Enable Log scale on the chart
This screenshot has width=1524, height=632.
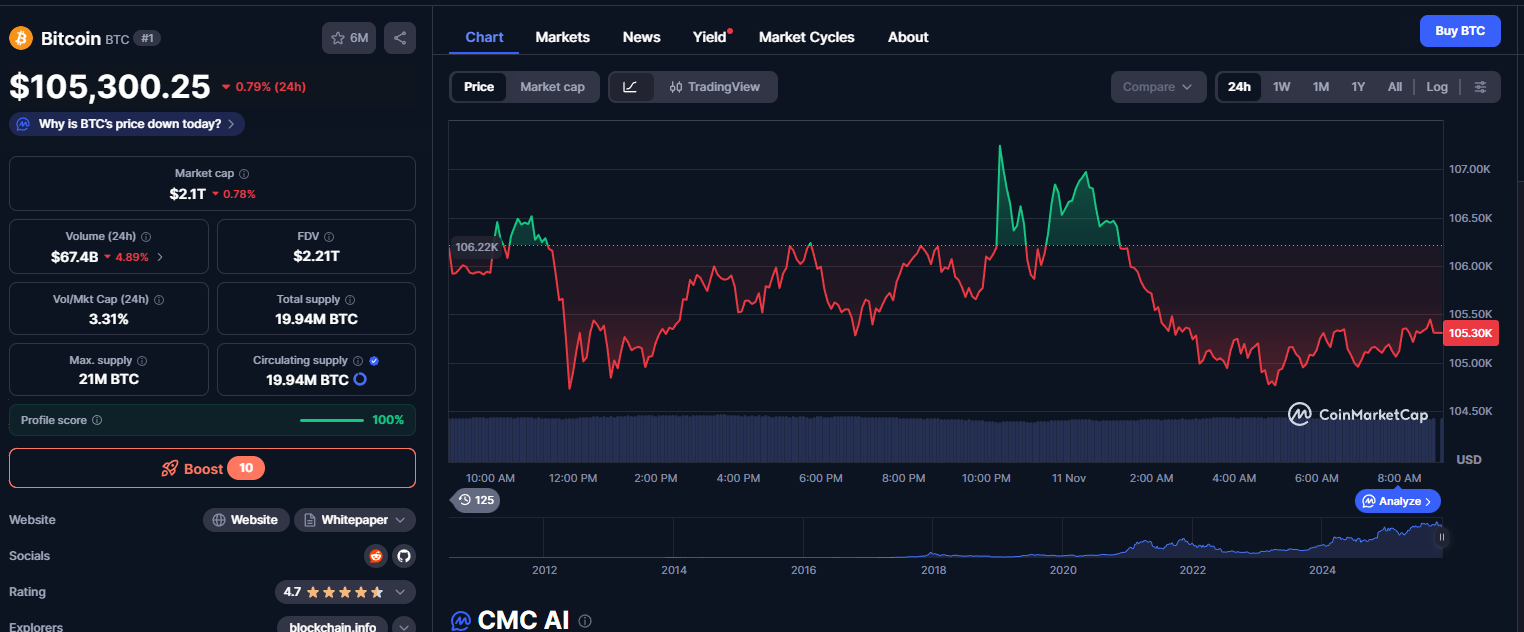click(1437, 87)
